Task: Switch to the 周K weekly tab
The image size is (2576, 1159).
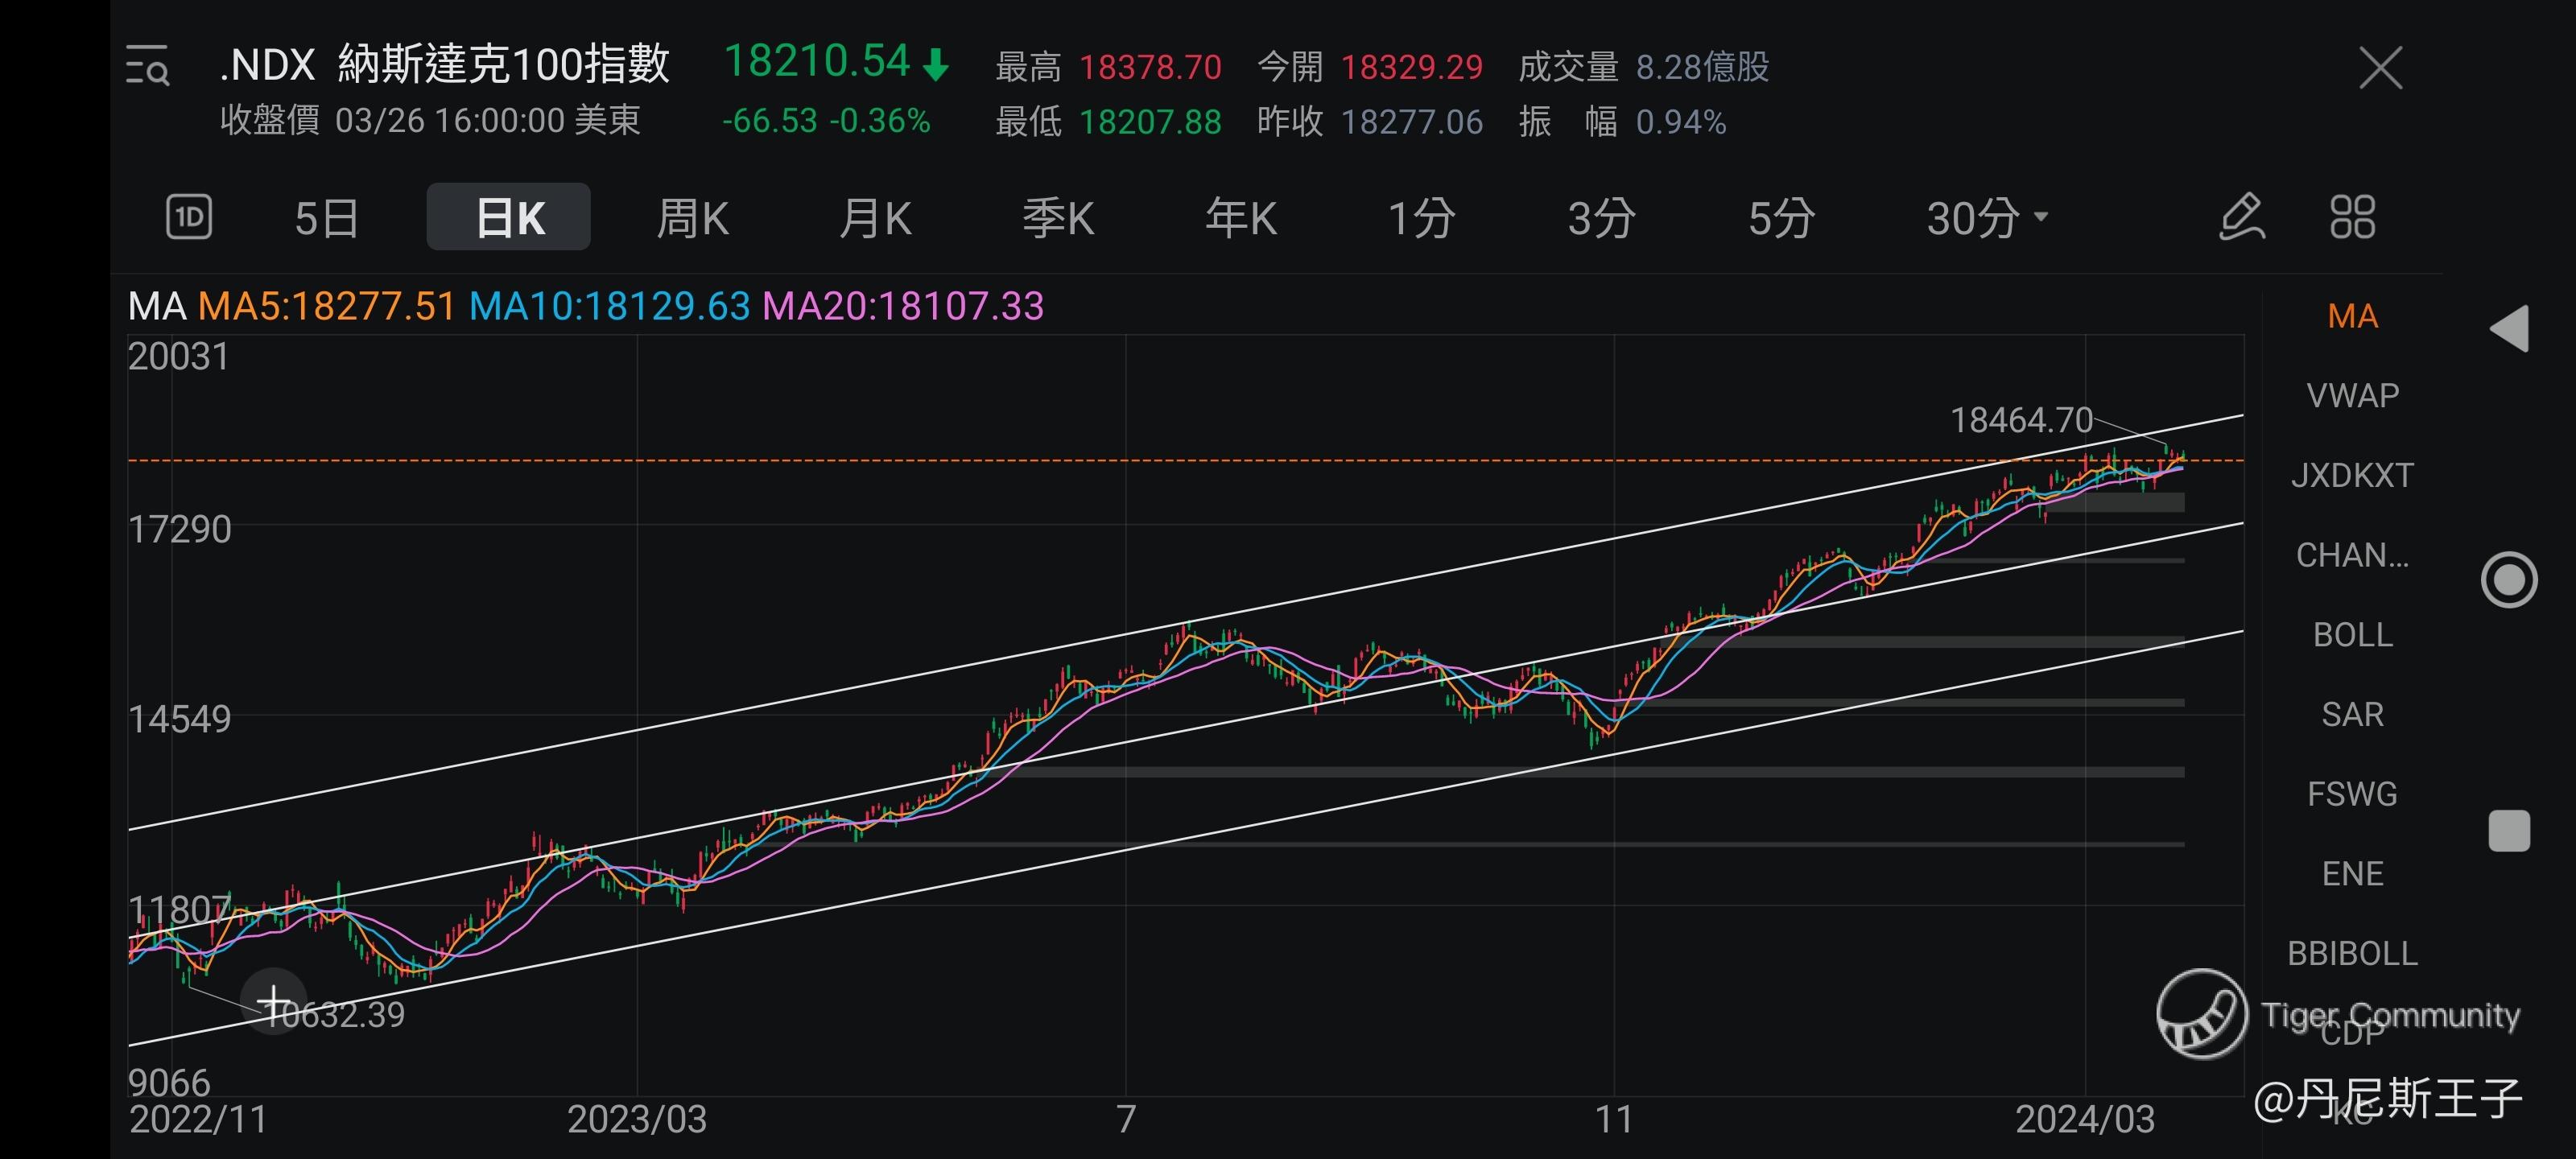Action: click(x=692, y=217)
